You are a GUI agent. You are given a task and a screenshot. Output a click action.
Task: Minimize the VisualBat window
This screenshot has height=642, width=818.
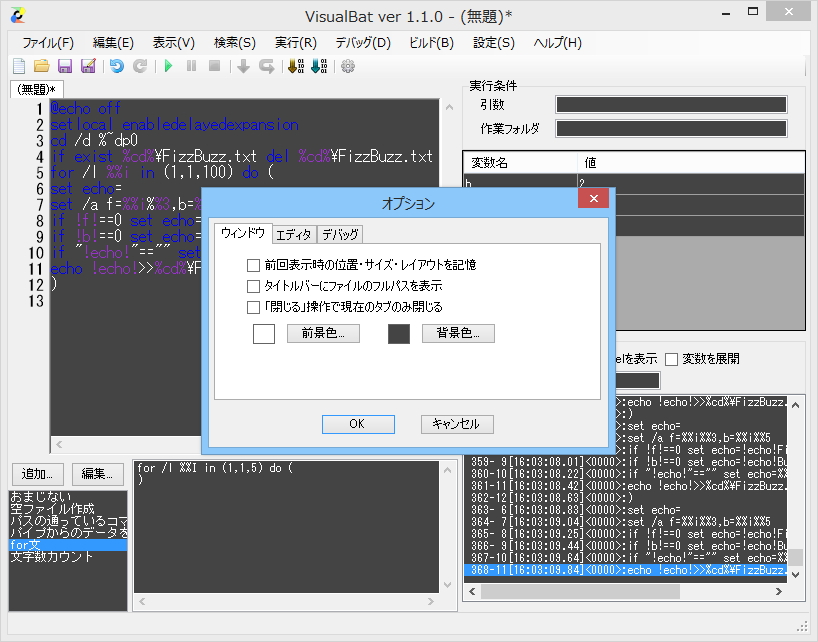pos(726,13)
